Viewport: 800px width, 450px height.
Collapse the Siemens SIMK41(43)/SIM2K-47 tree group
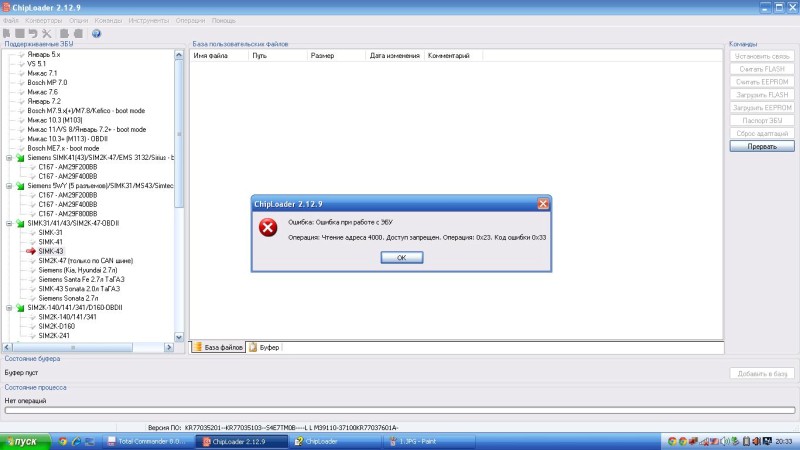pos(9,157)
